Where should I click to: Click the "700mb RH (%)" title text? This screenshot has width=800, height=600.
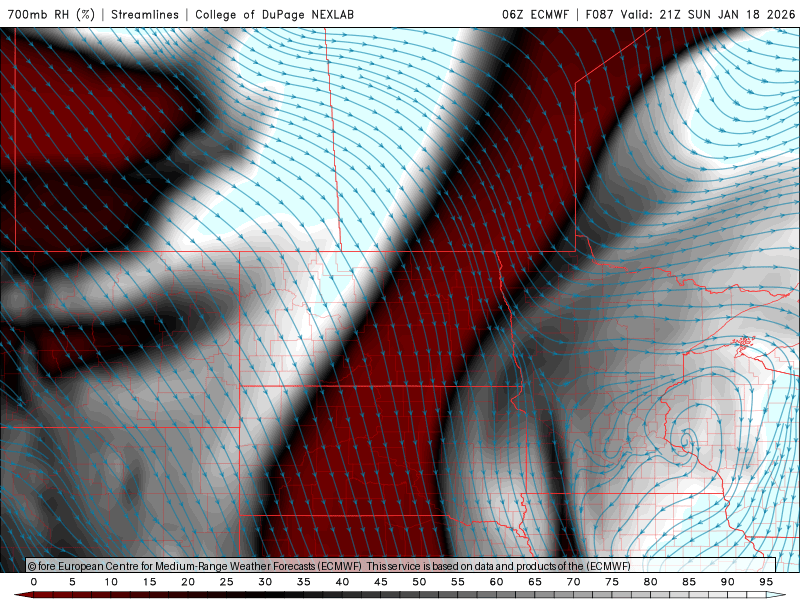(51, 14)
